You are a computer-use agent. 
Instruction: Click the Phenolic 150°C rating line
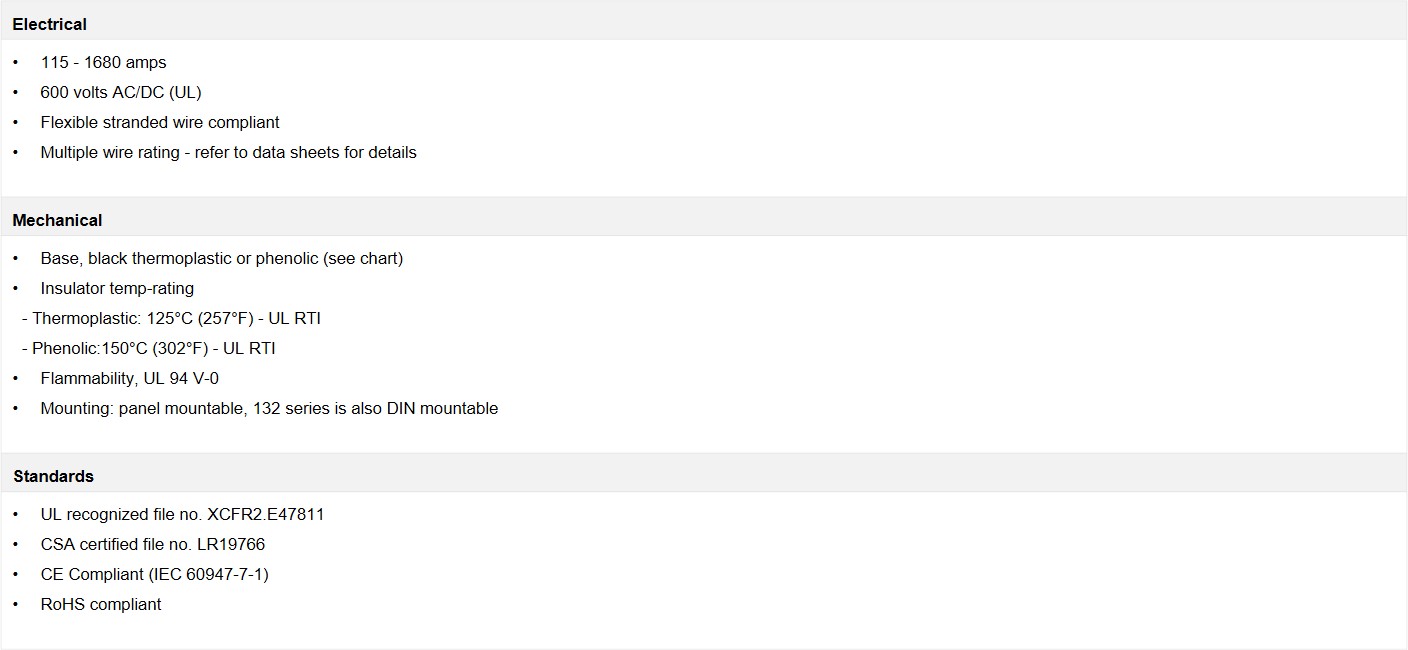(148, 348)
